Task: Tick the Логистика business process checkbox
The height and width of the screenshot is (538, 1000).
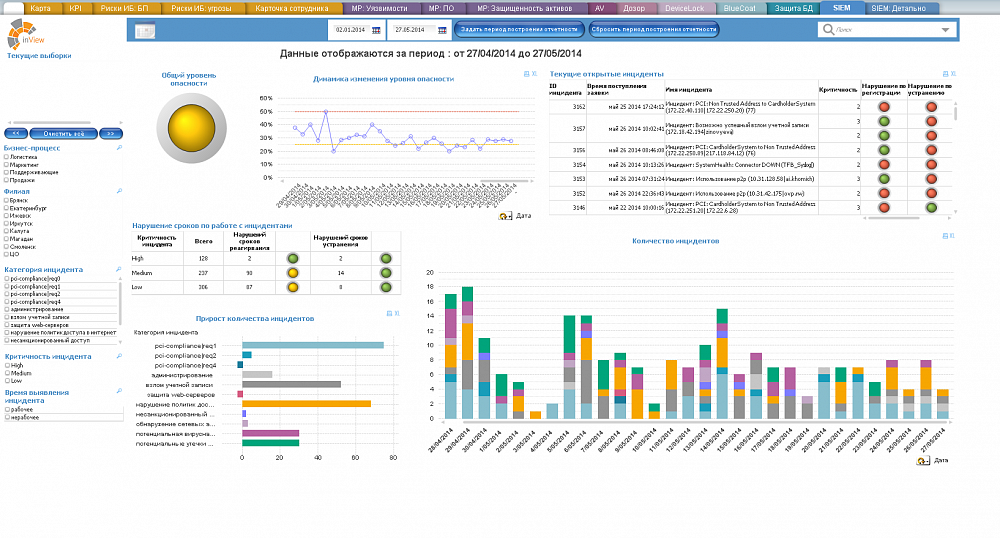Action: point(6,157)
